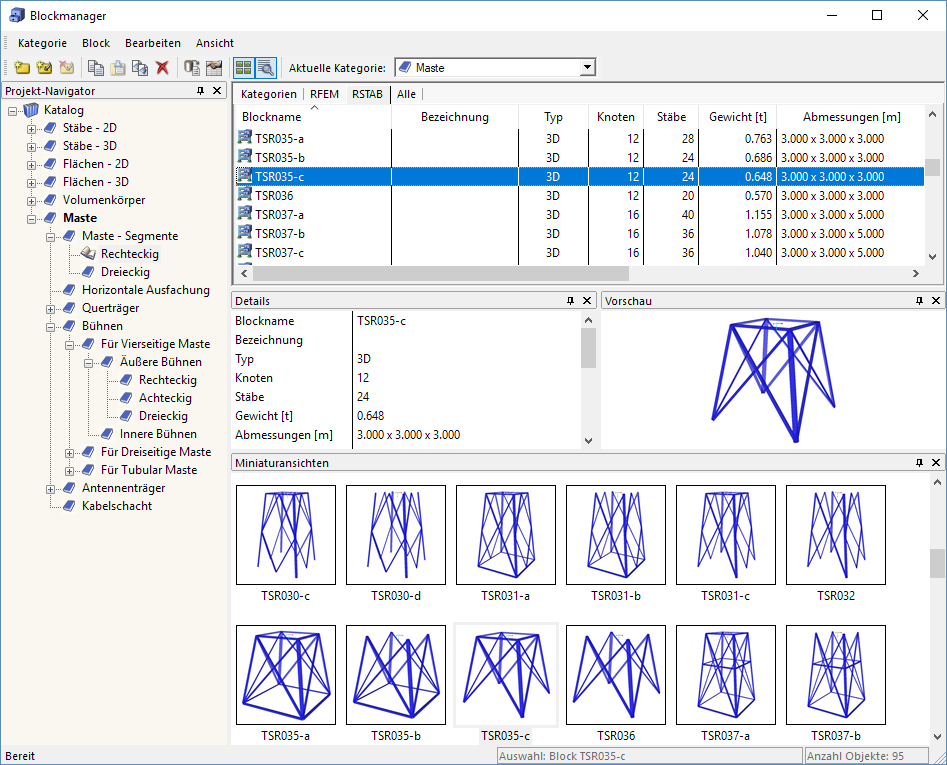947x765 pixels.
Task: Sort by Knoten column header
Action: click(x=615, y=117)
